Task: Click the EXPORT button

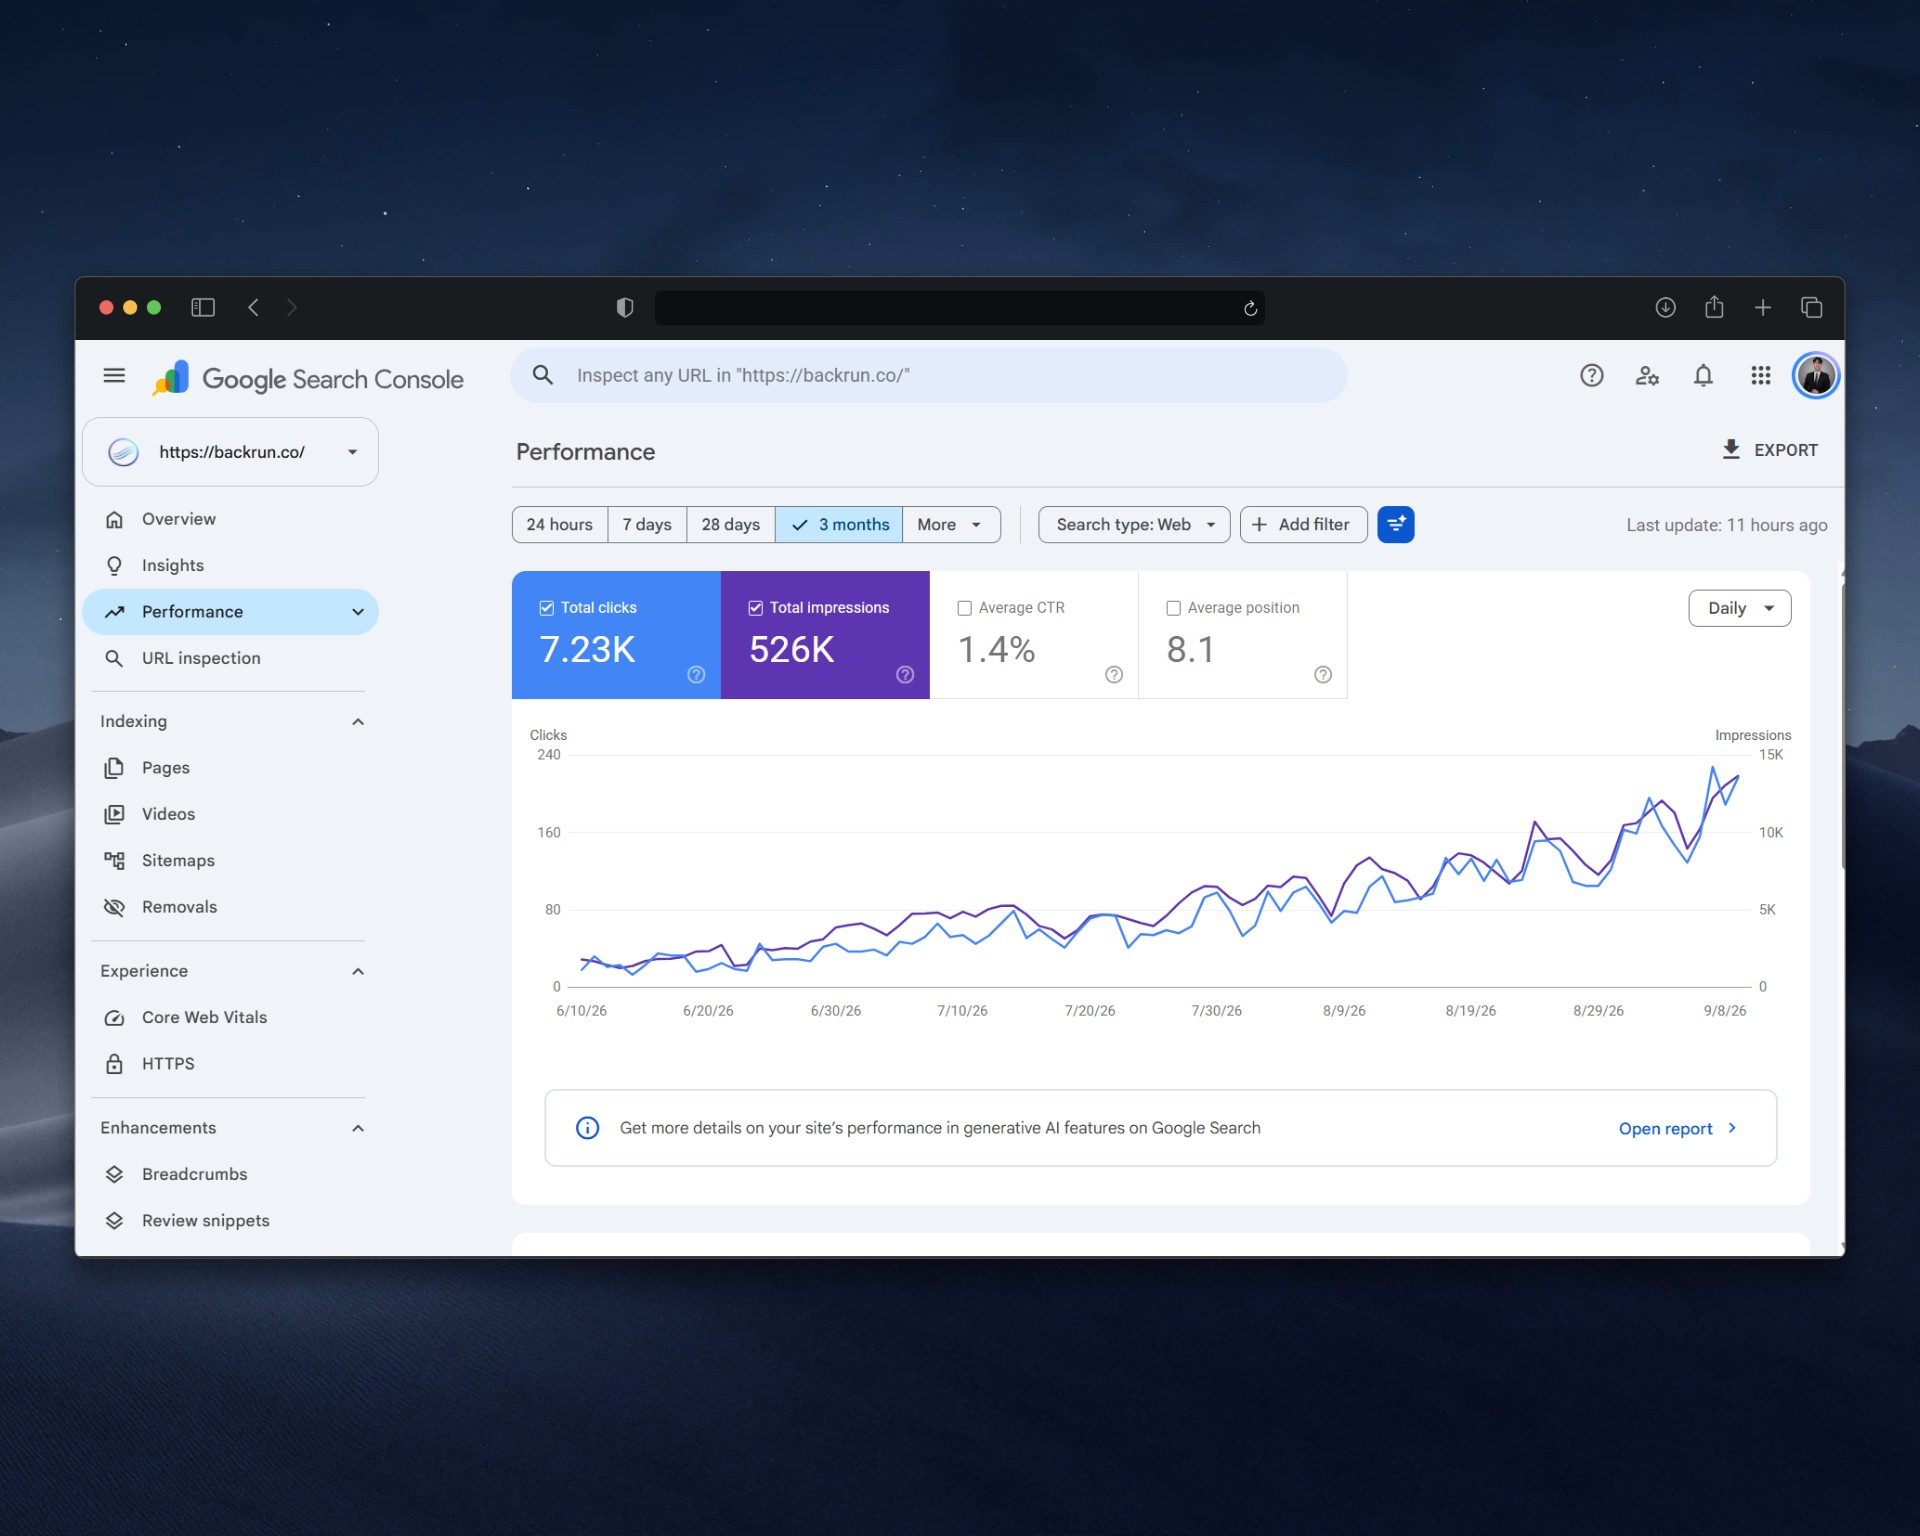Action: pyautogui.click(x=1769, y=450)
